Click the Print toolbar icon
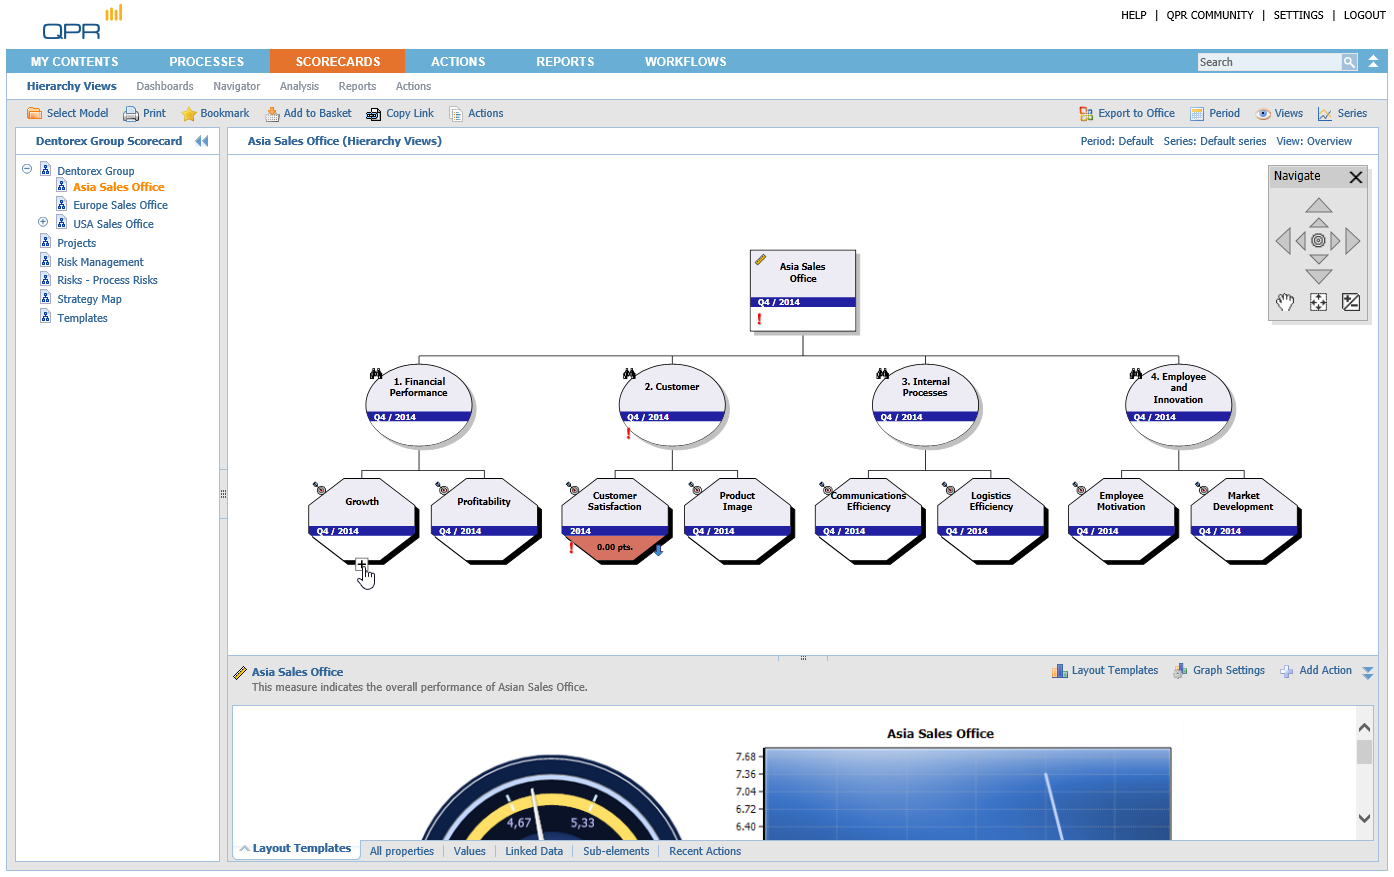This screenshot has height=877, width=1394. click(x=131, y=114)
